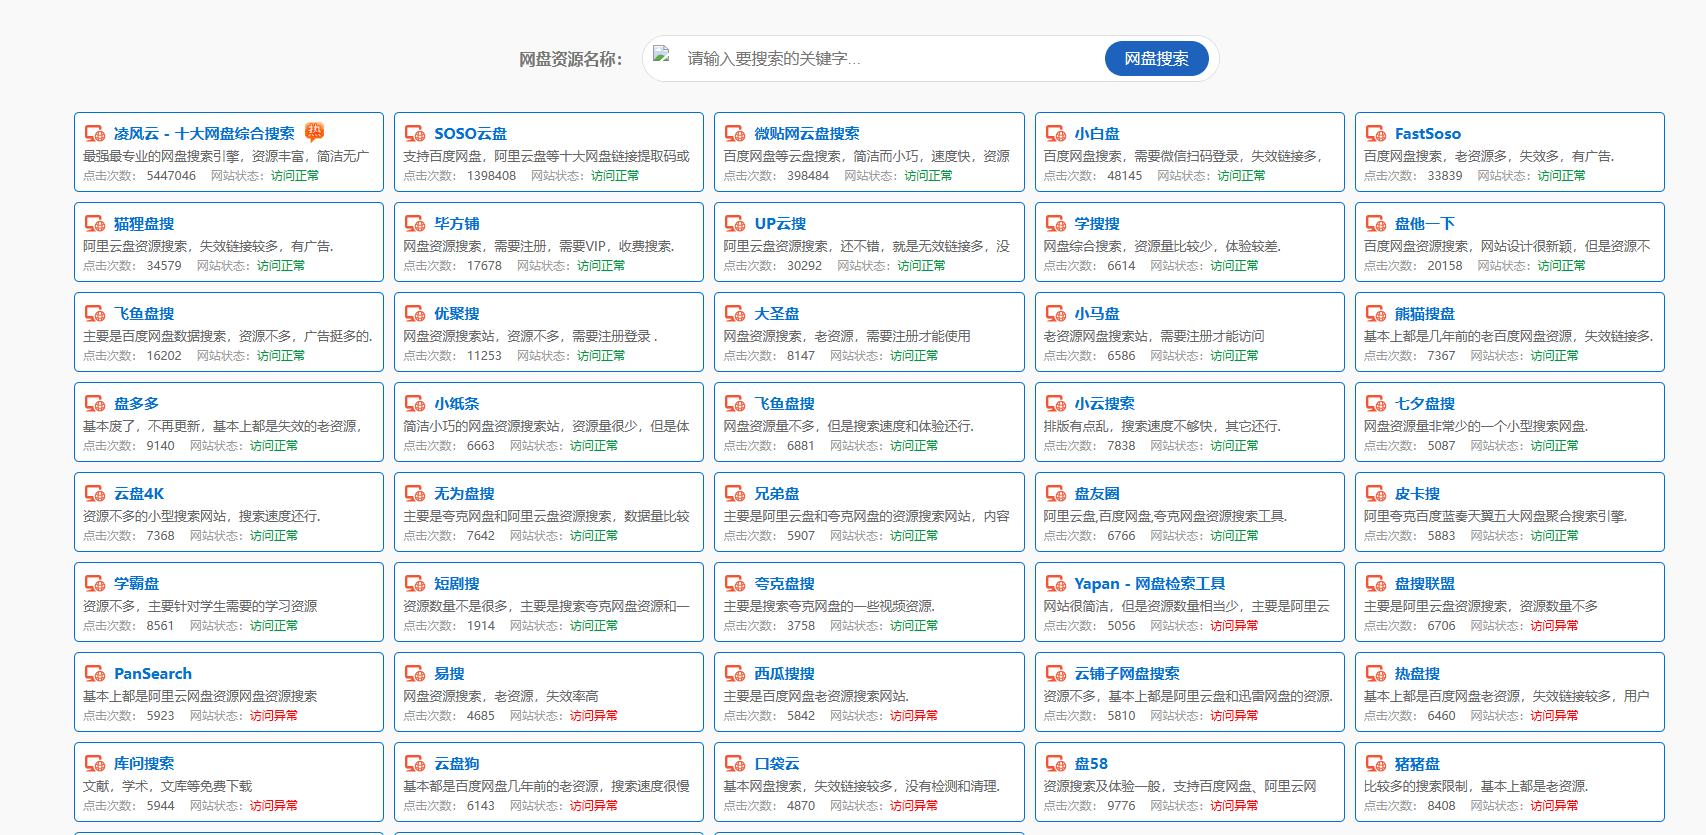Click the 网盘搜索 search button
The height and width of the screenshot is (835, 1706).
1156,58
